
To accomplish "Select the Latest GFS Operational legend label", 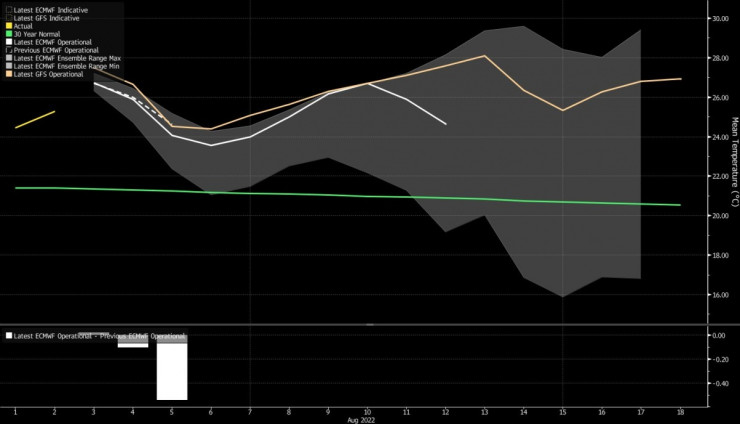I will tap(49, 74).
